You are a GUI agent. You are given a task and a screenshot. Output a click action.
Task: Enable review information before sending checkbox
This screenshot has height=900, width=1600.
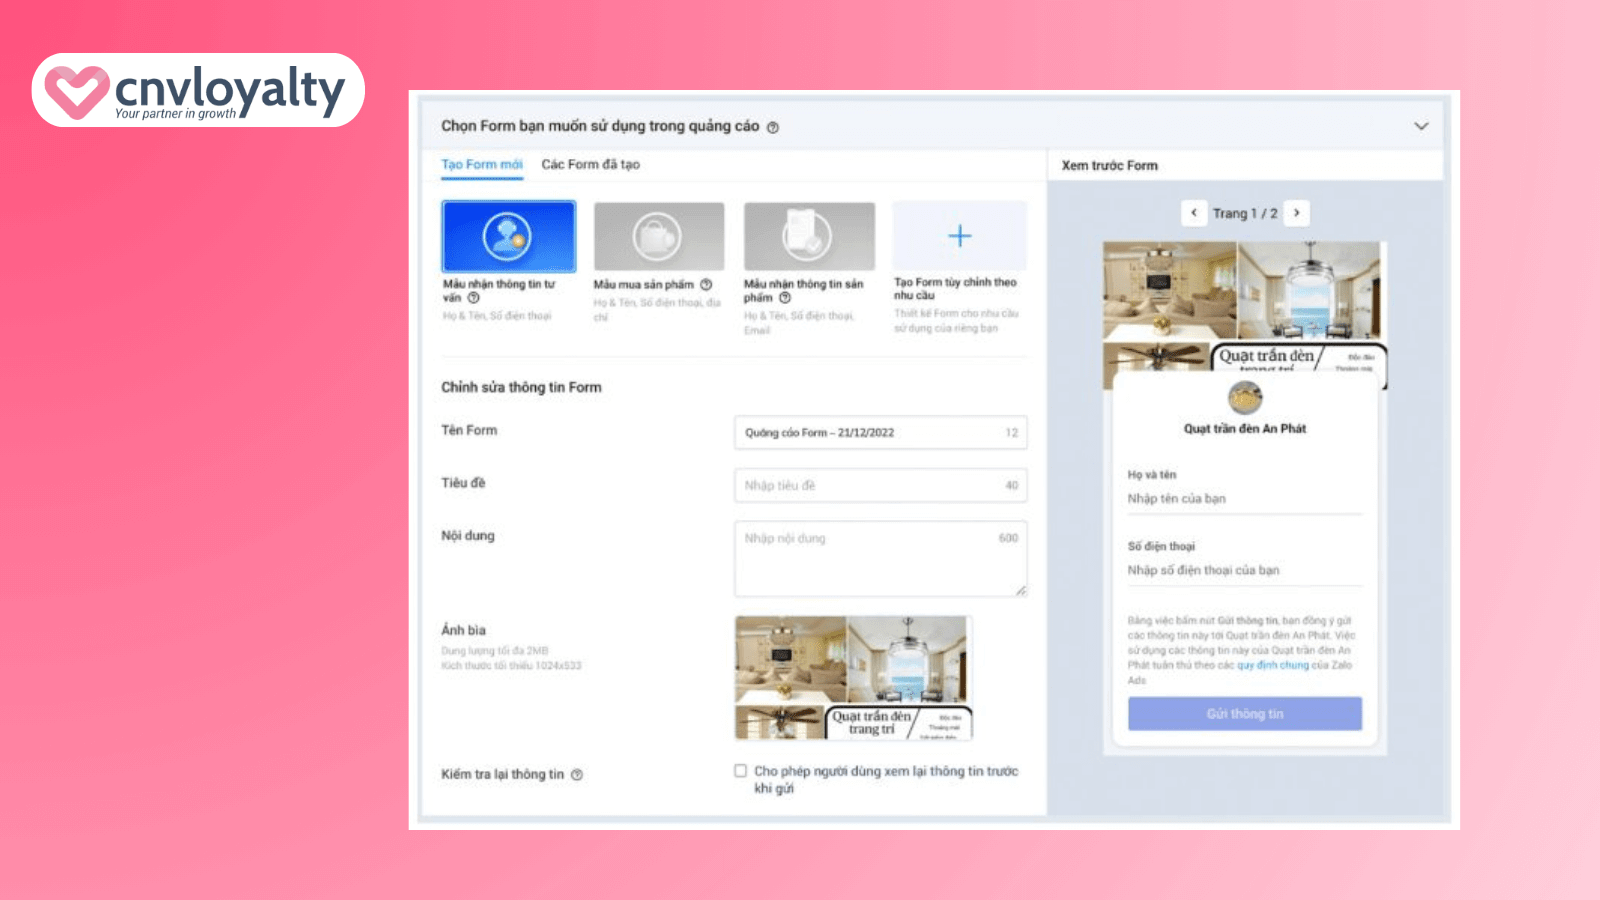[x=741, y=771]
